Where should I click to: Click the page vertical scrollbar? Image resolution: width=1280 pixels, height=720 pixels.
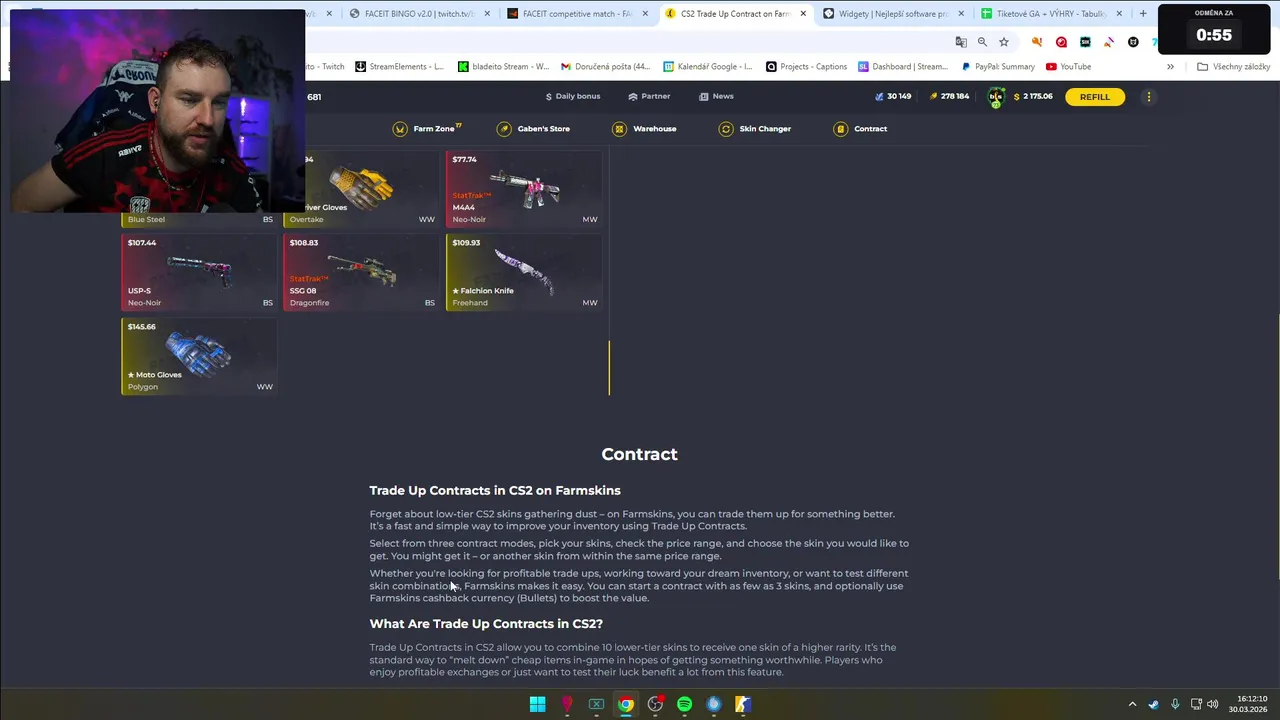tap(1276, 448)
